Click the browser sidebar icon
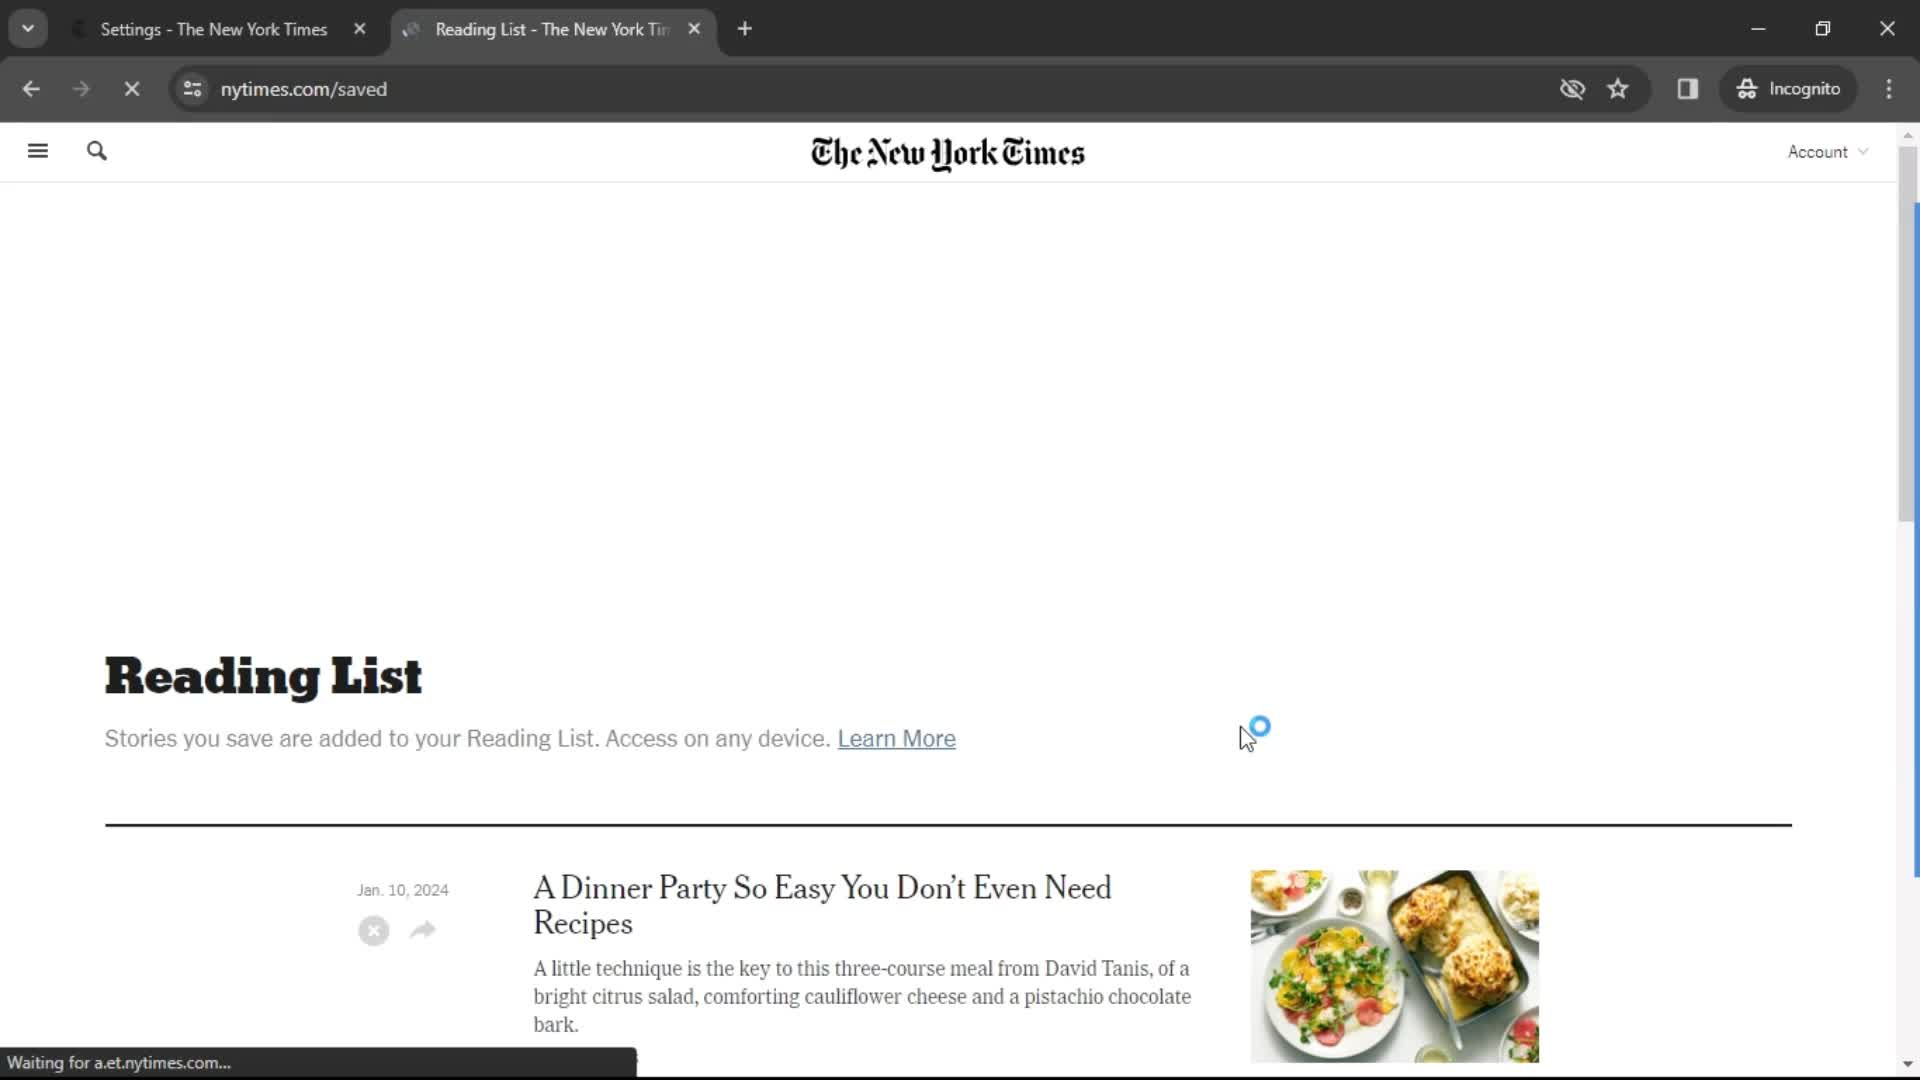The image size is (1920, 1080). point(1688,88)
